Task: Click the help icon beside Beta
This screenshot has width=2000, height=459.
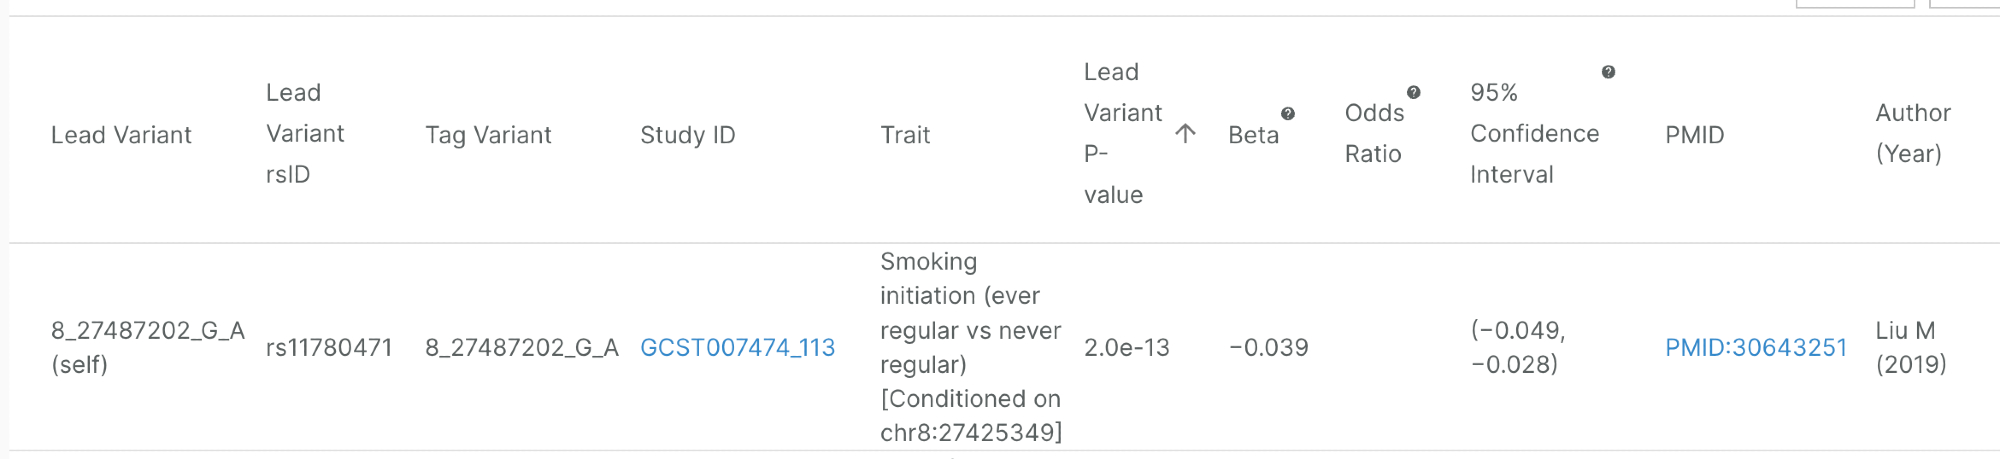Action: coord(1288,114)
